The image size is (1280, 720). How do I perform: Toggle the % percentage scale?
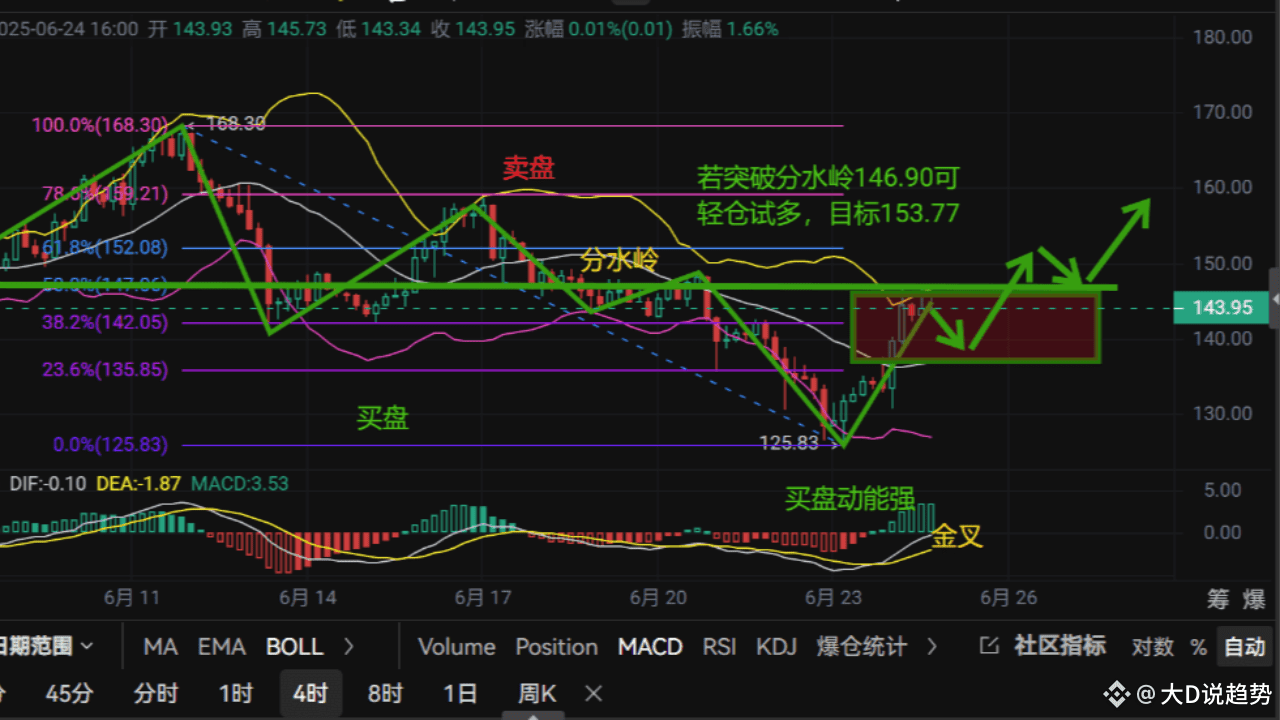1198,647
